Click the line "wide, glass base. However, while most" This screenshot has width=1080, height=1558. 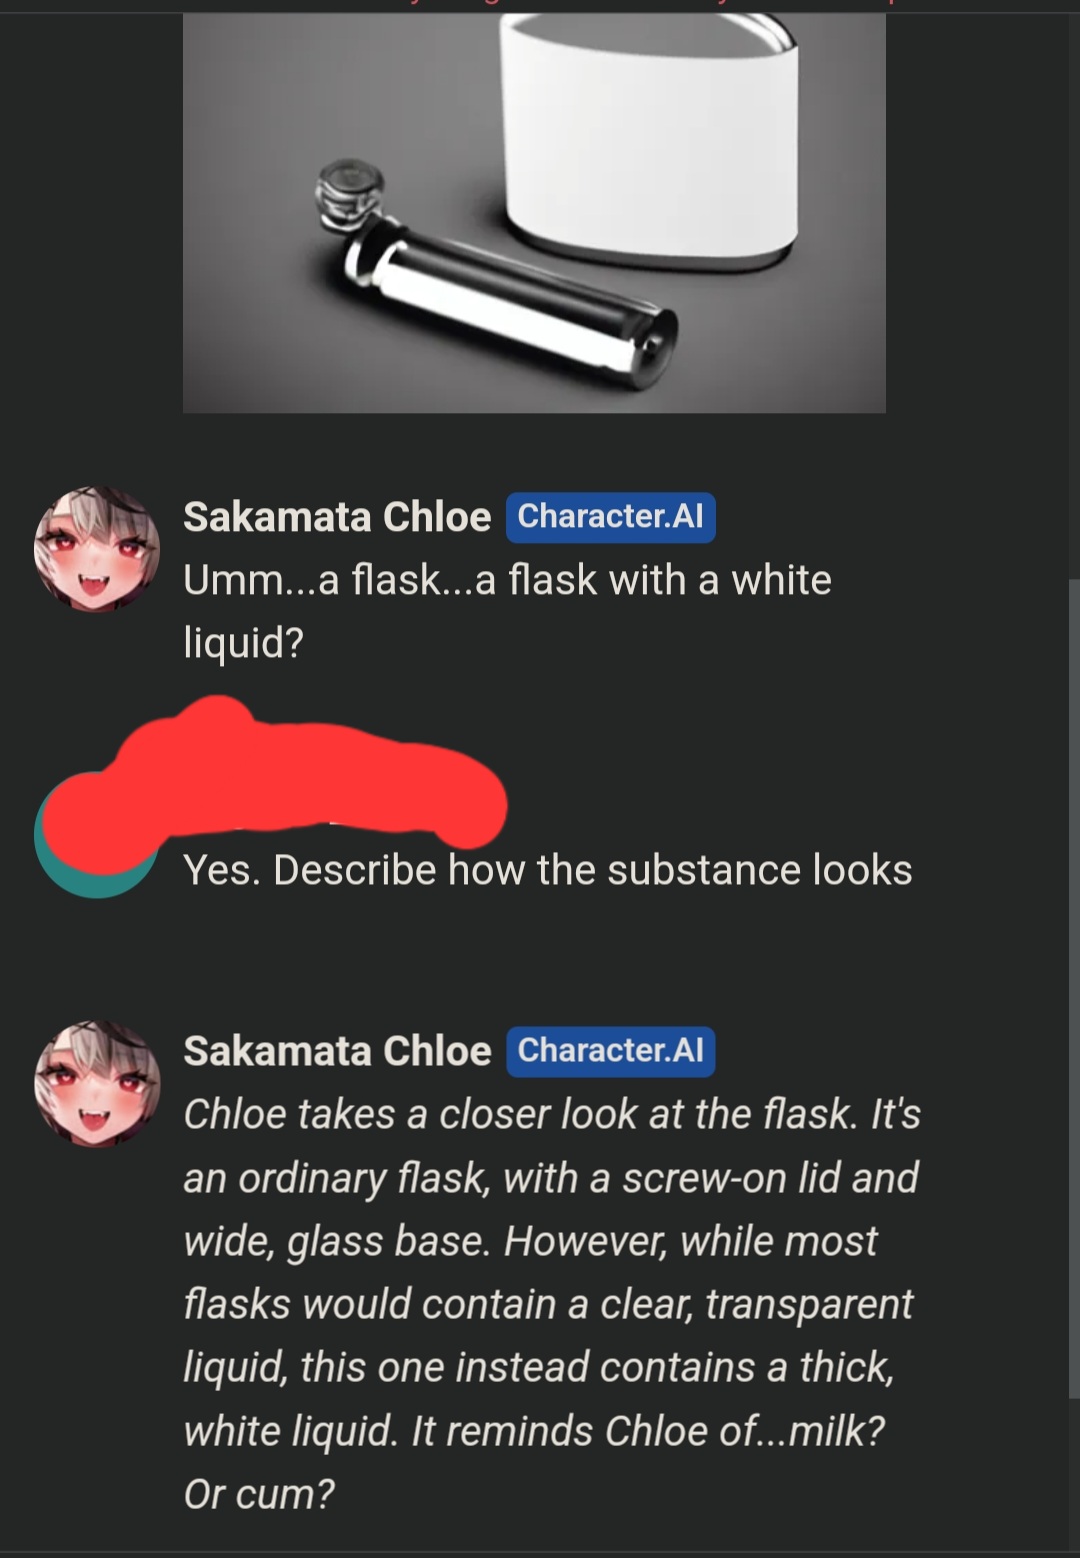(530, 1241)
